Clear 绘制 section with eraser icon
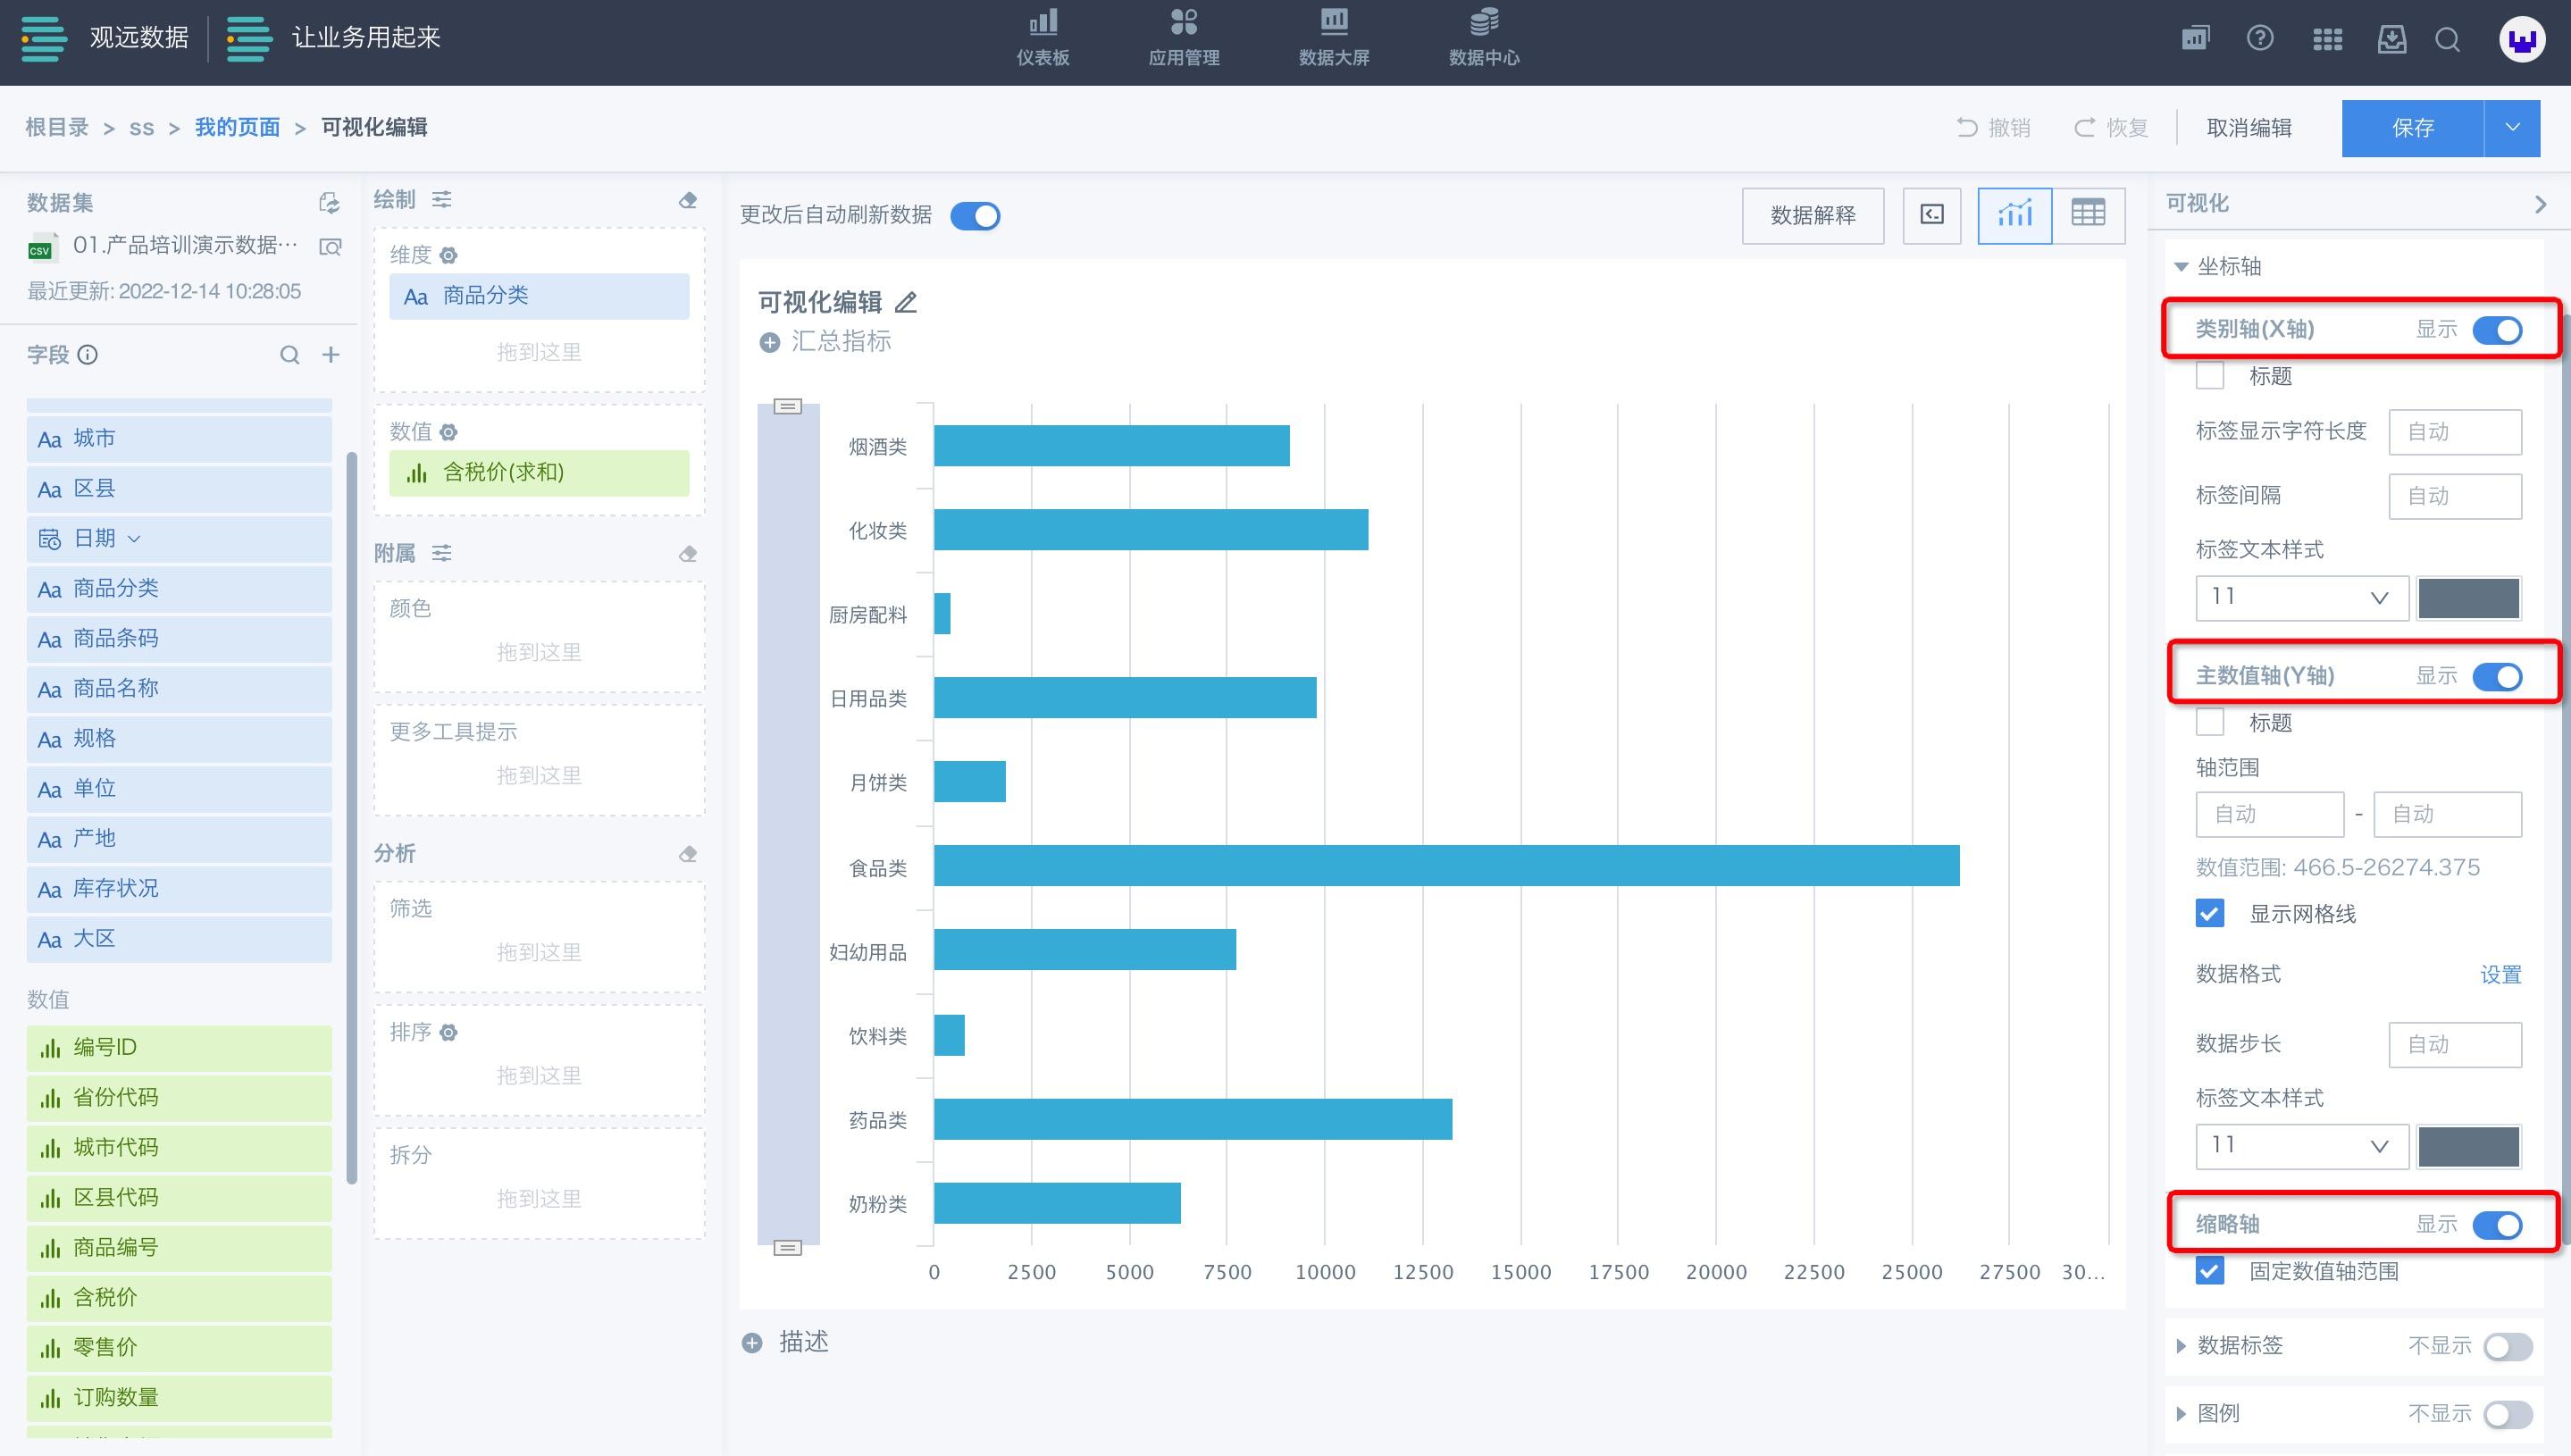This screenshot has width=2571, height=1456. click(x=688, y=200)
